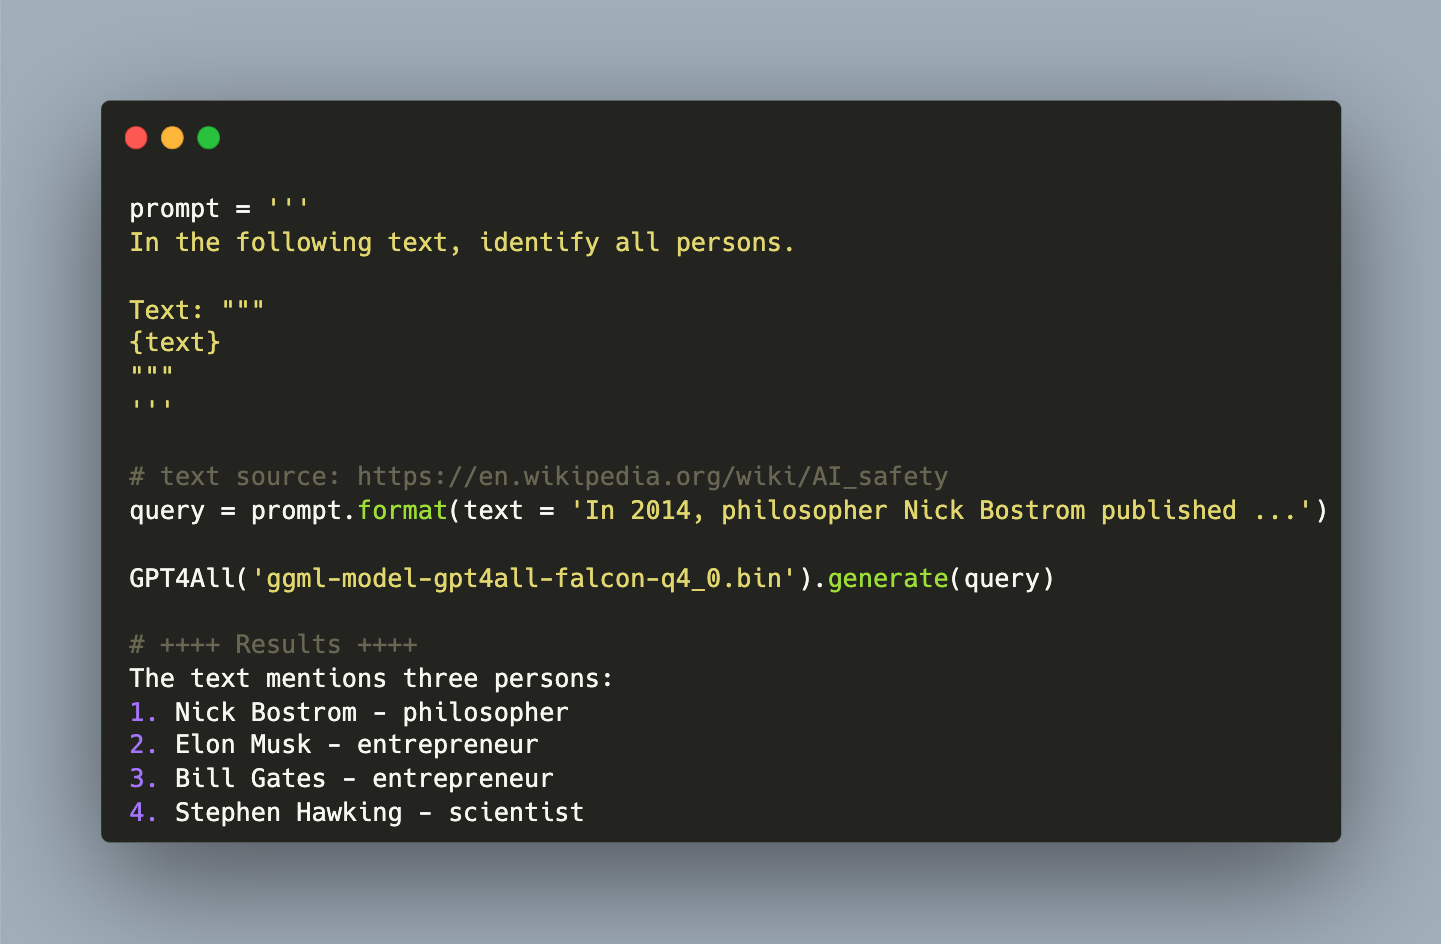
Task: Select the 'format' method name
Action: click(402, 510)
